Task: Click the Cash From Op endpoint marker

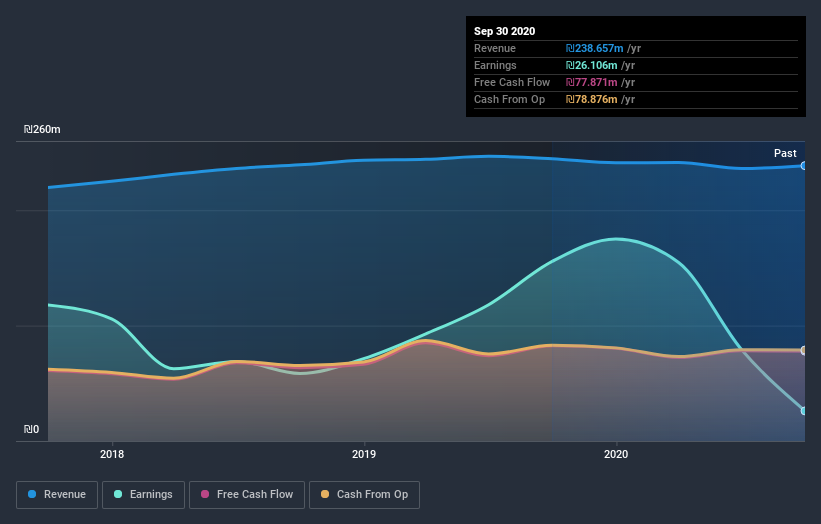Action: point(804,350)
